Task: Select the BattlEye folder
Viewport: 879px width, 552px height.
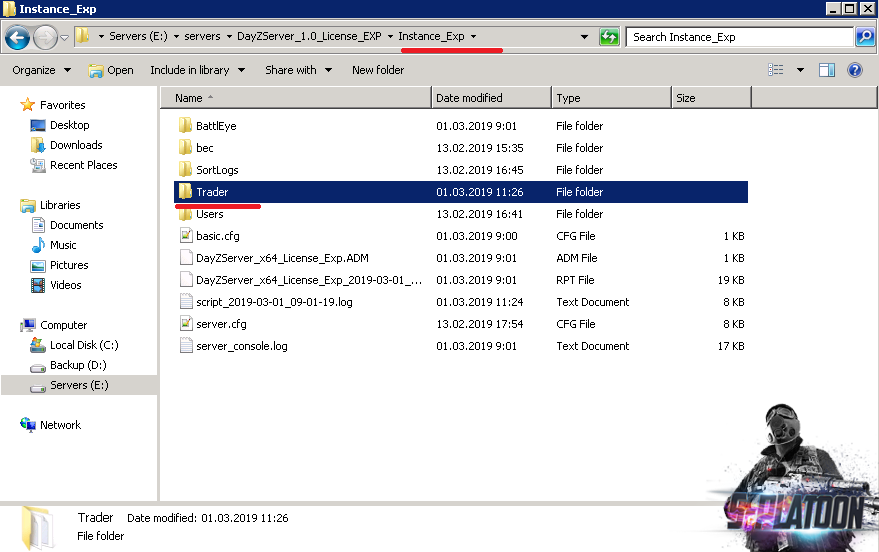Action: click(216, 126)
